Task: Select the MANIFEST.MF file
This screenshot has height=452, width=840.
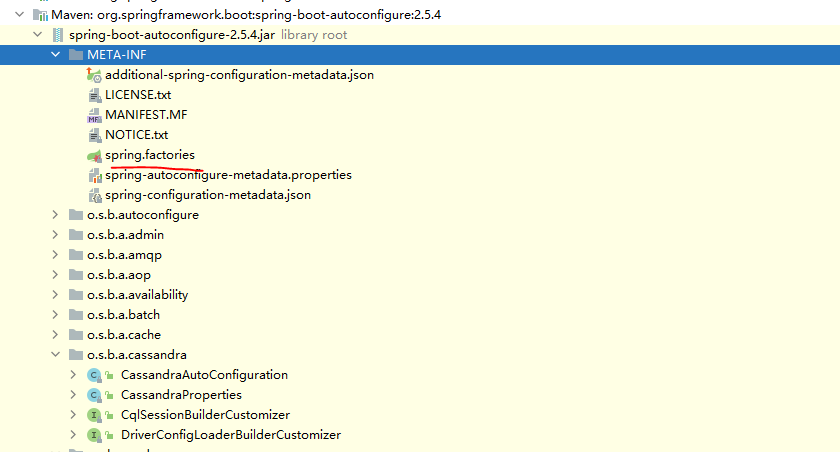Action: pos(146,115)
